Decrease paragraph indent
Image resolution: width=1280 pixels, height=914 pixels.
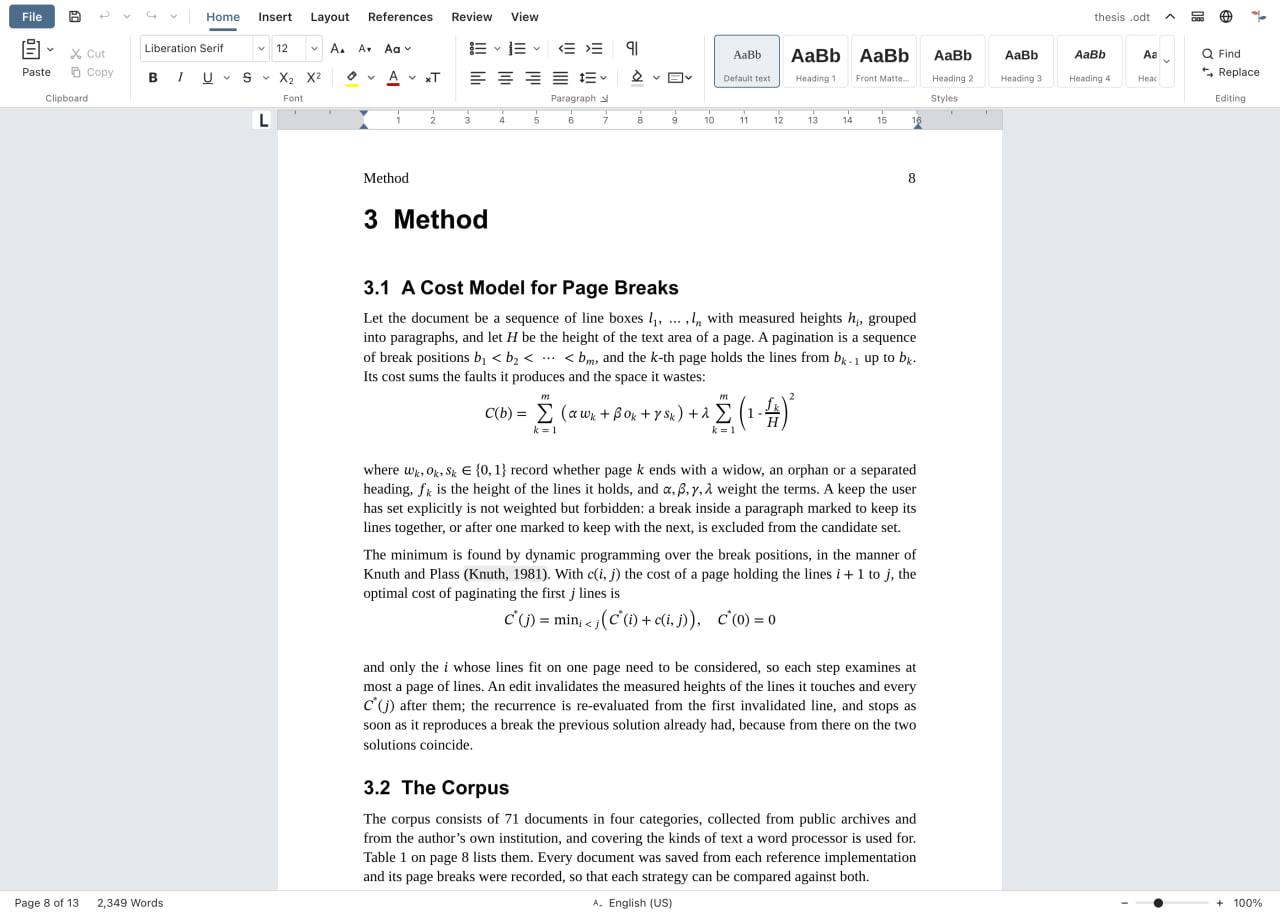[x=567, y=48]
